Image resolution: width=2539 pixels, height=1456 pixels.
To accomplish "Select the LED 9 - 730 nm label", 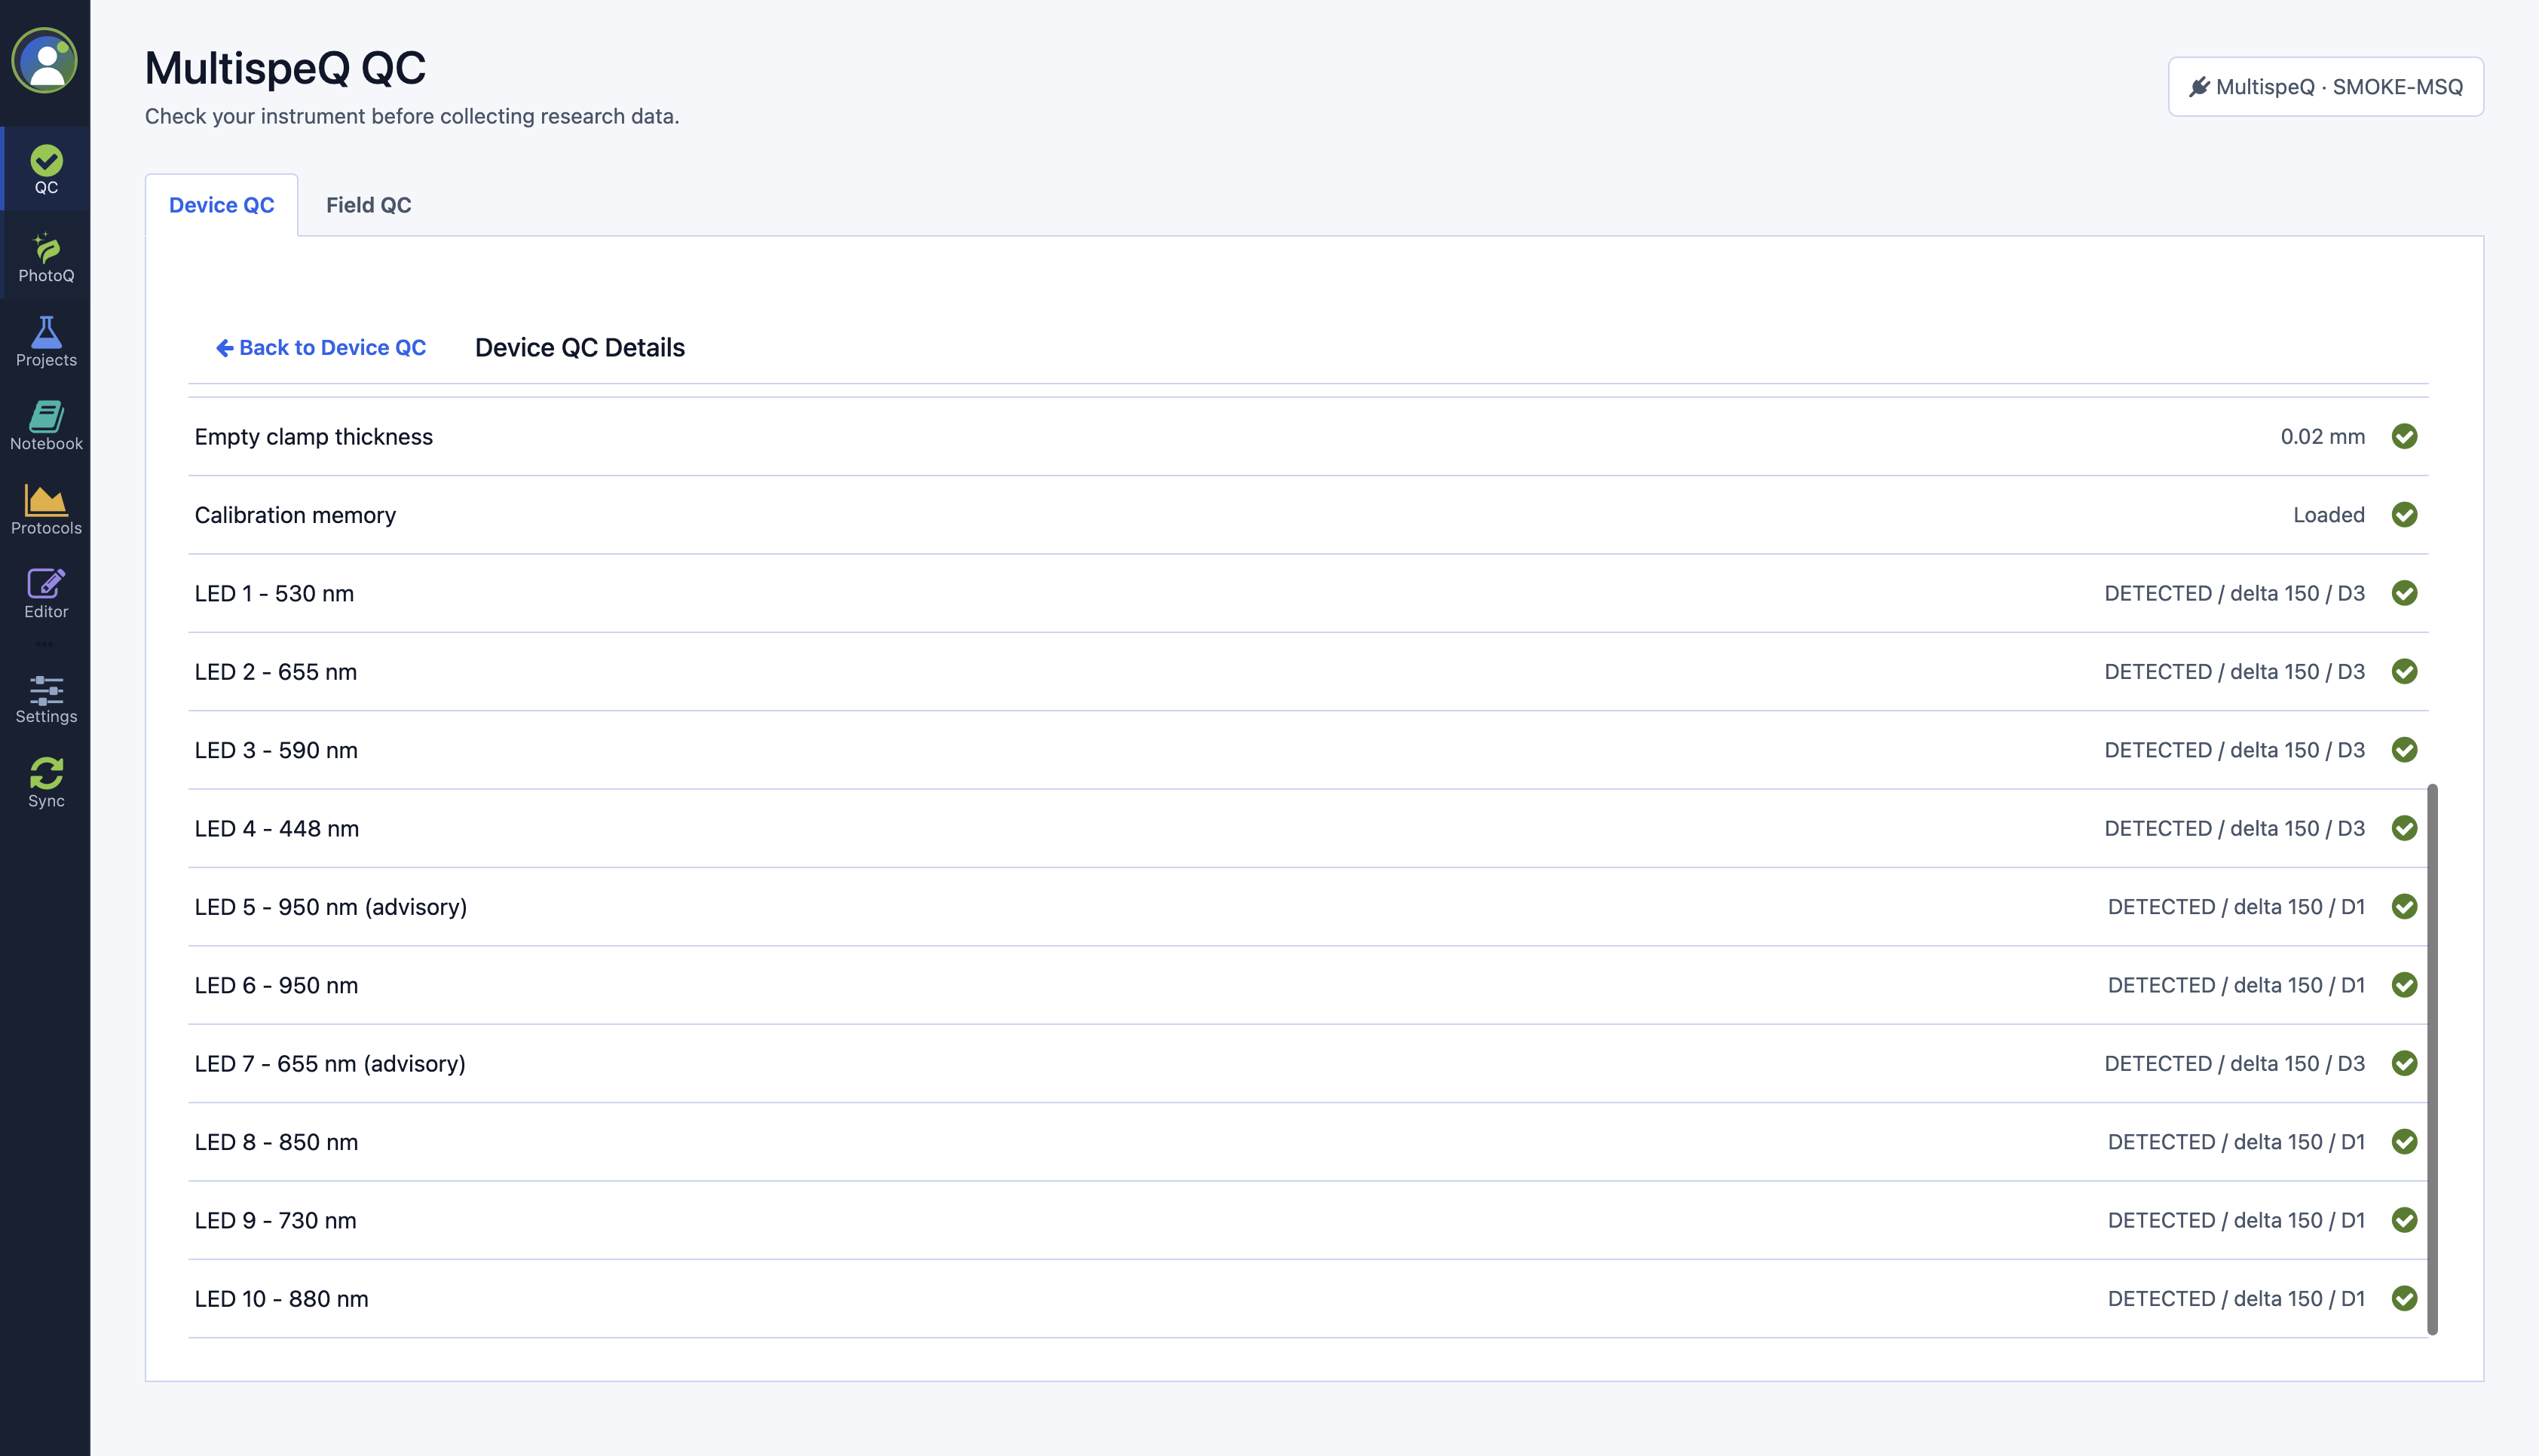I will click(x=275, y=1220).
